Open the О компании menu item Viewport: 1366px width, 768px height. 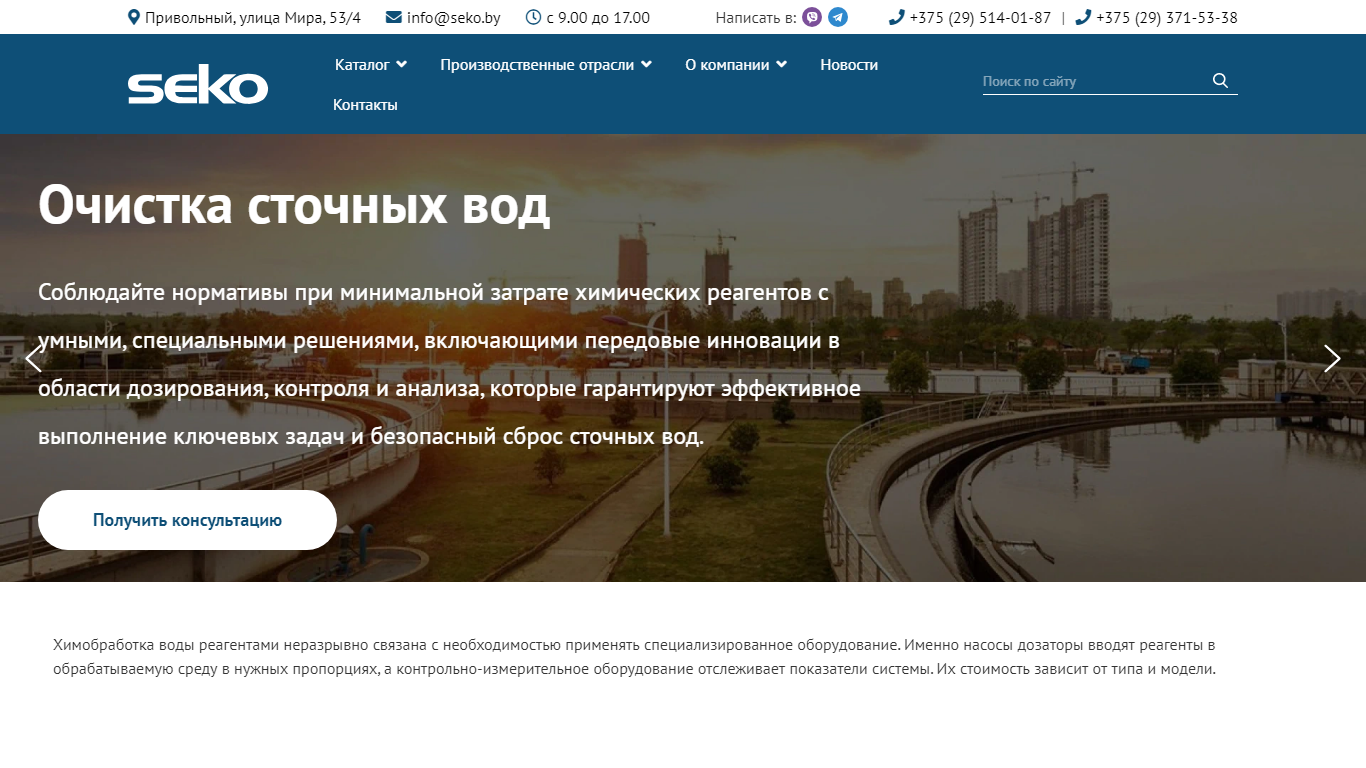point(727,64)
